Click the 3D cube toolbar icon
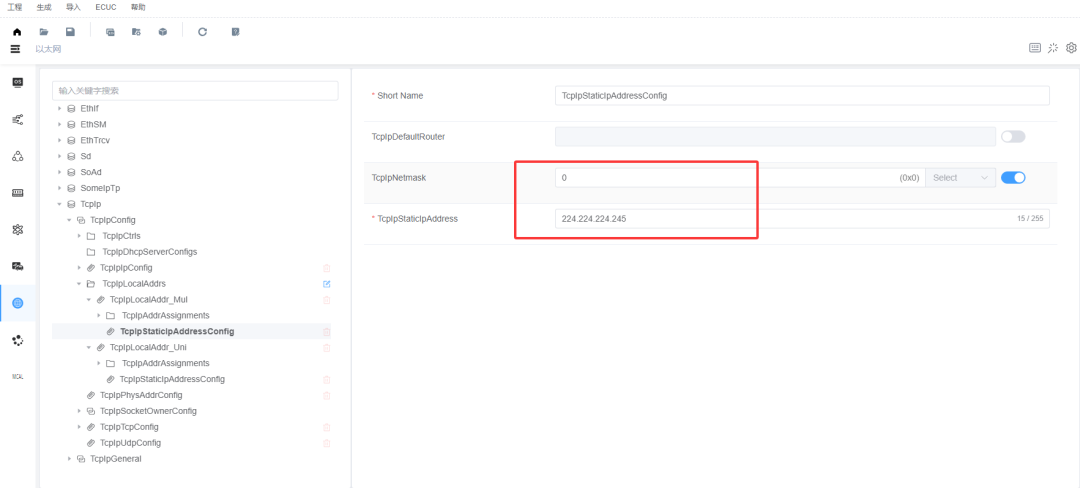 tap(163, 32)
